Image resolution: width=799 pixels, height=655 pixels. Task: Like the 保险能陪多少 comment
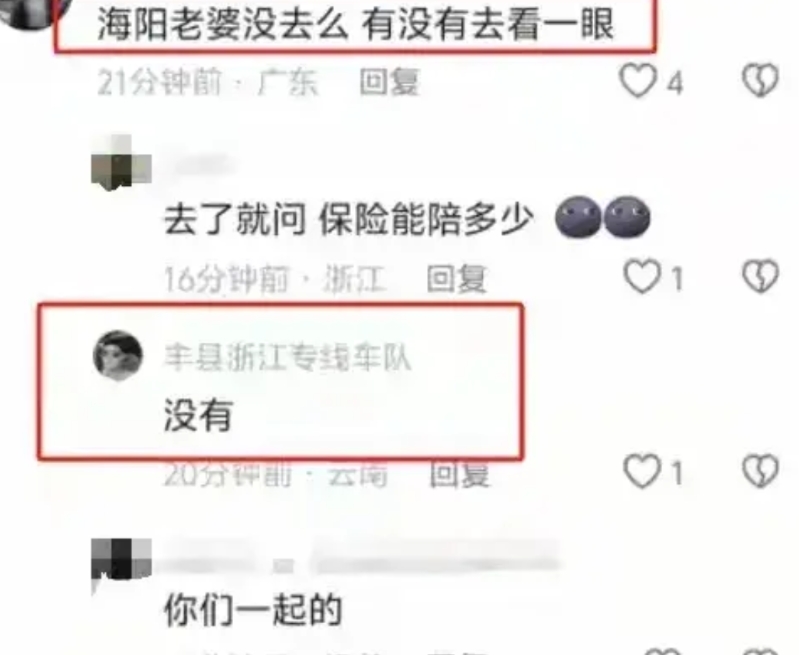tap(642, 277)
